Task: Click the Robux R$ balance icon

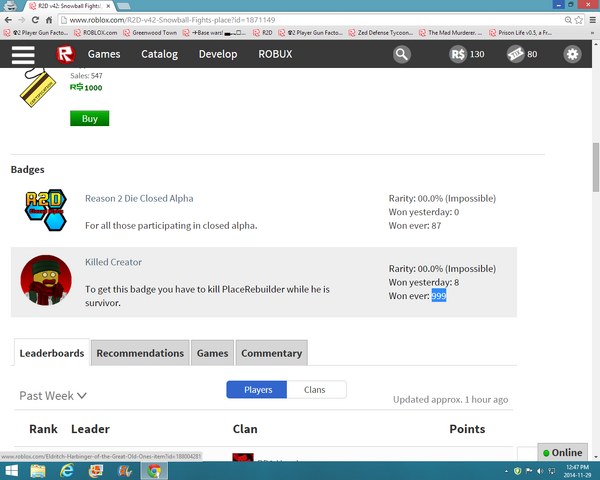Action: coord(458,54)
